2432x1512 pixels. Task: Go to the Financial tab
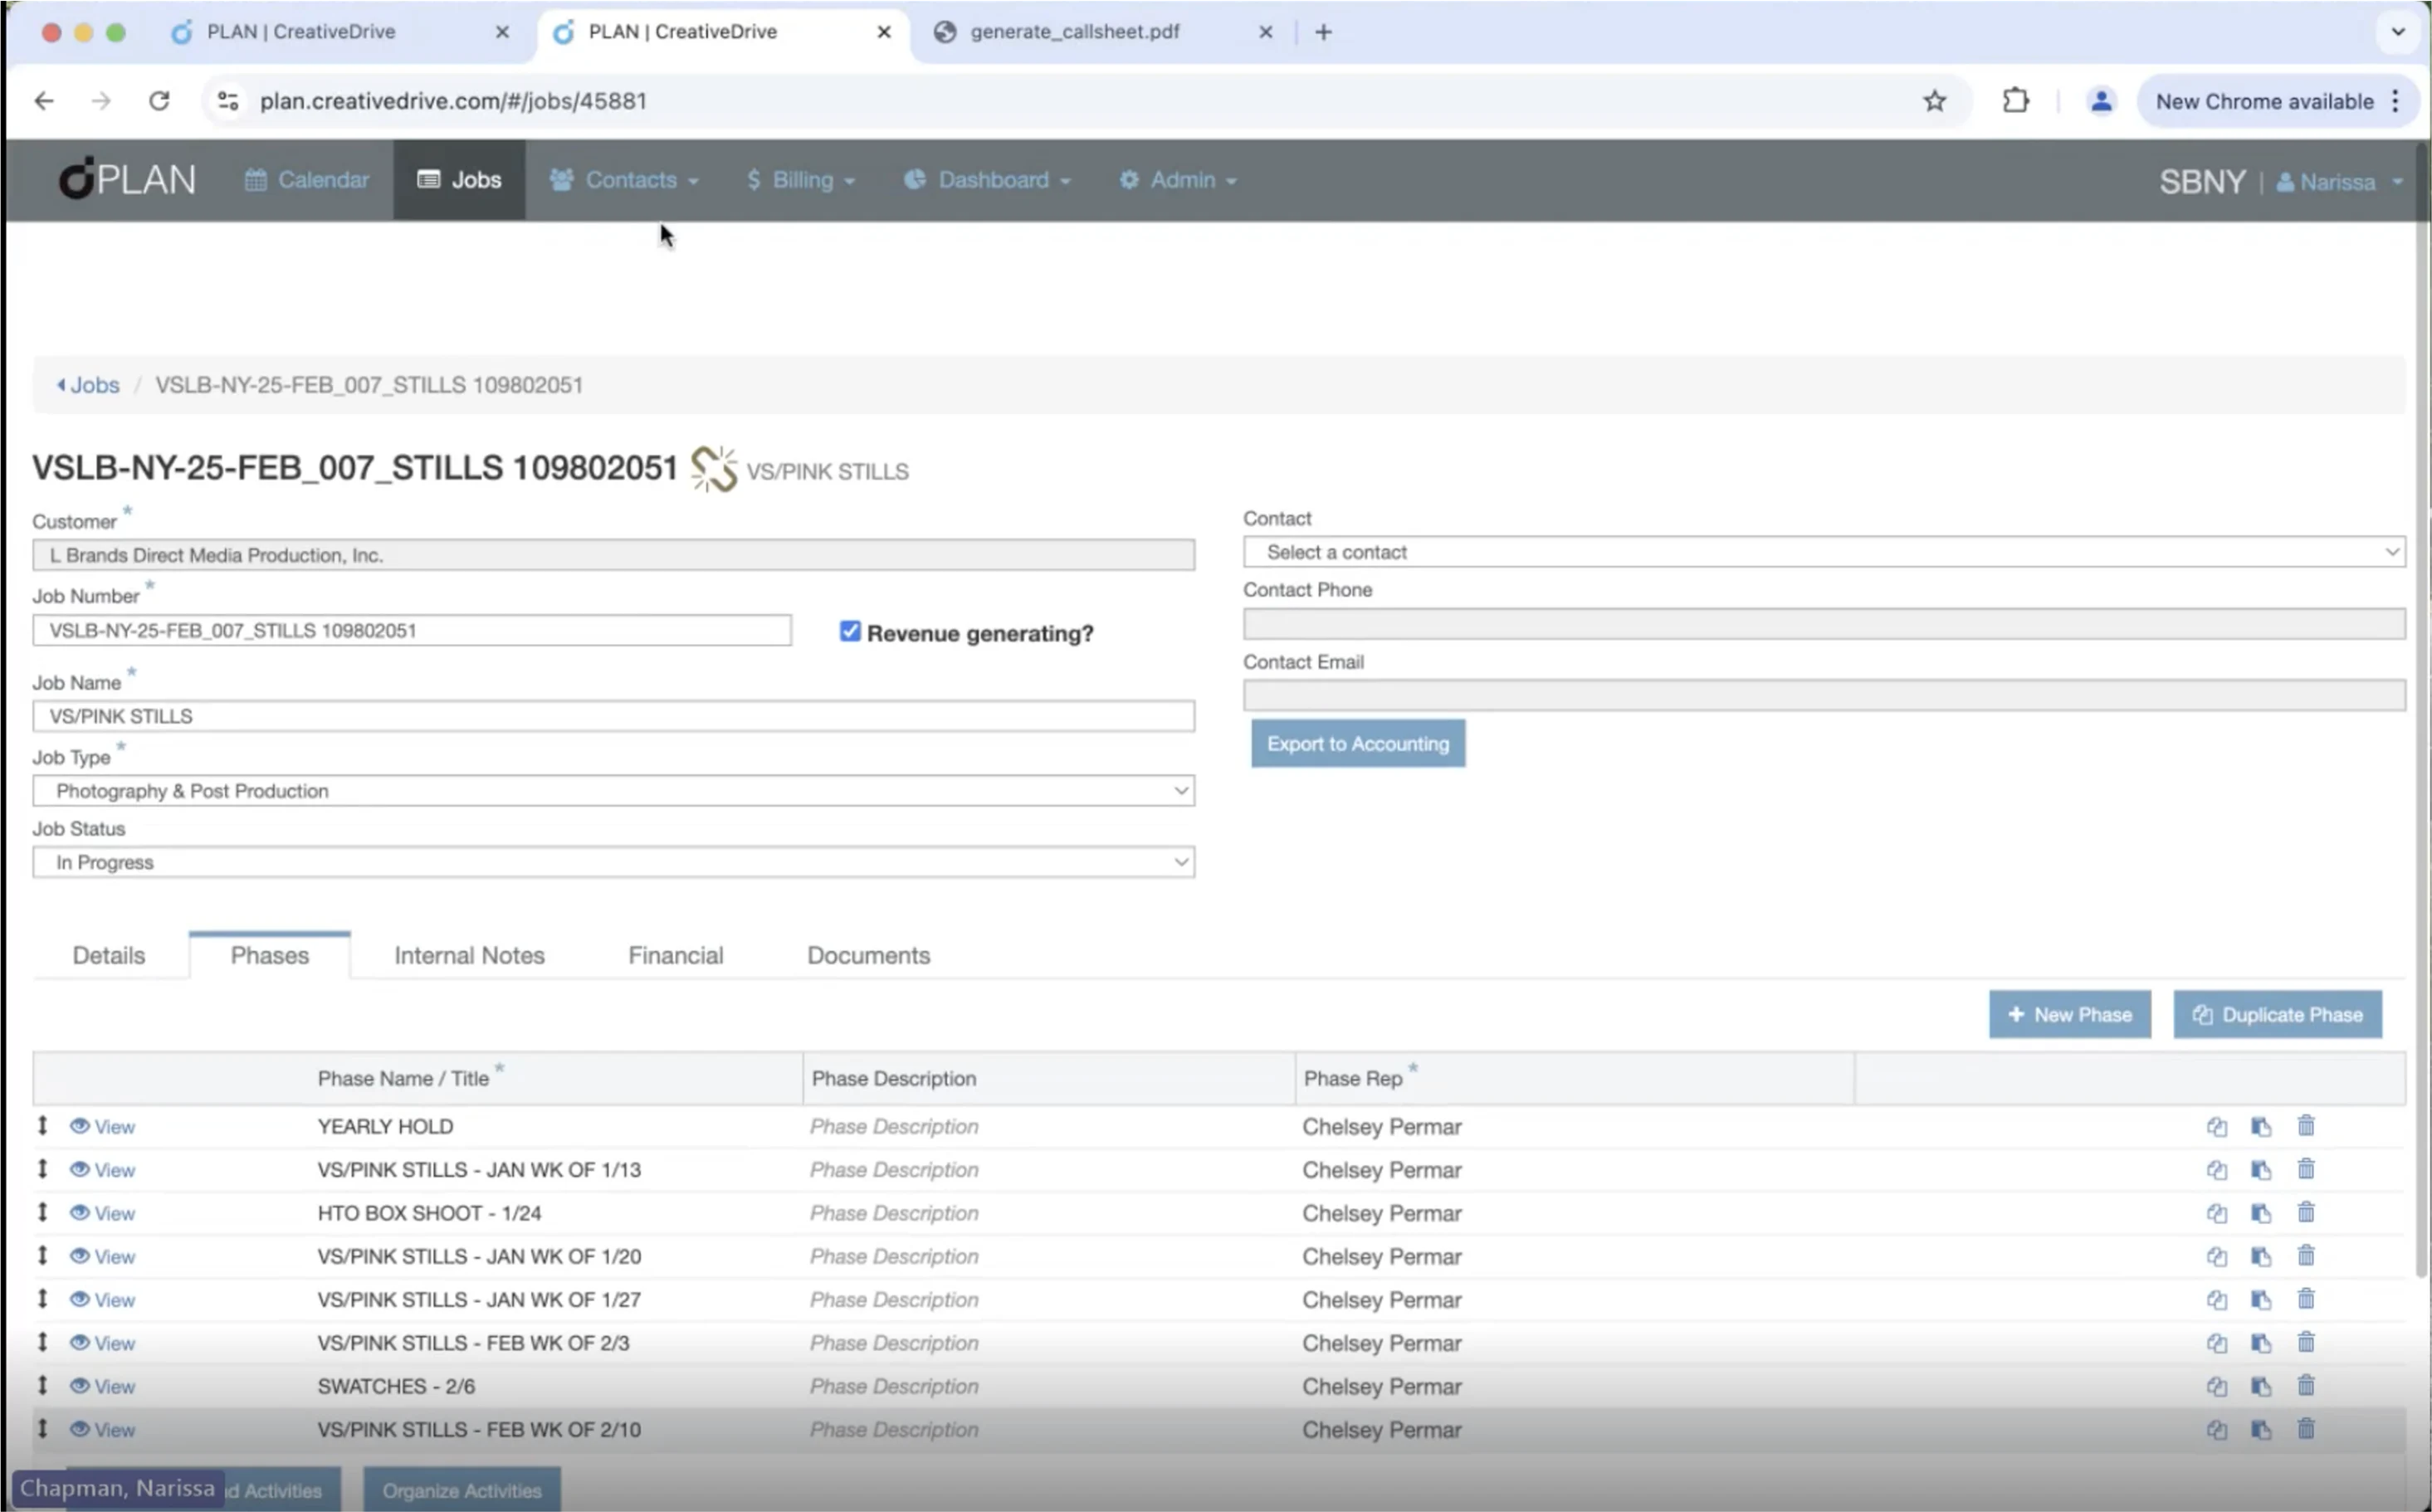click(x=676, y=955)
